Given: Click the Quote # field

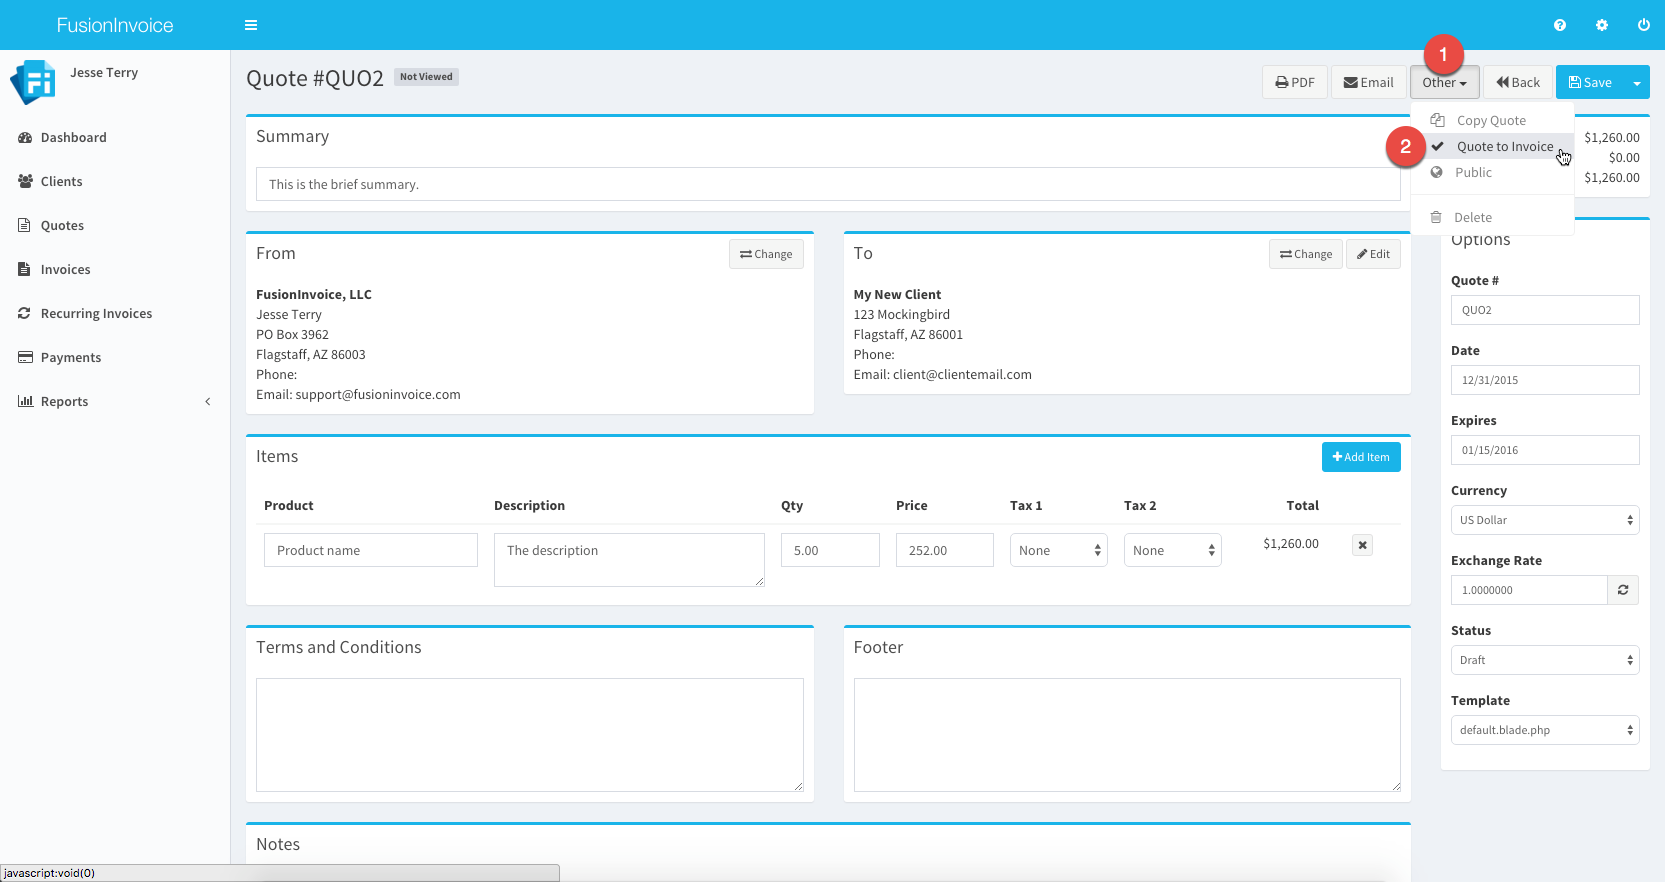Looking at the screenshot, I should point(1545,310).
